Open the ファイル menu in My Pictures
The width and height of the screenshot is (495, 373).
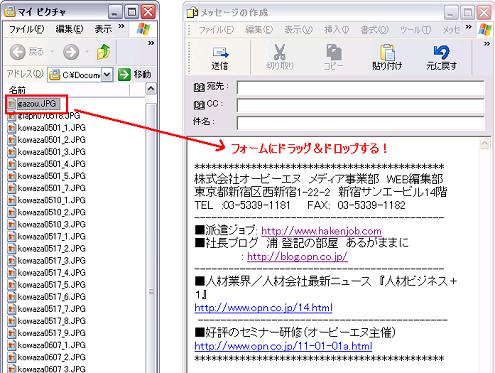26,29
